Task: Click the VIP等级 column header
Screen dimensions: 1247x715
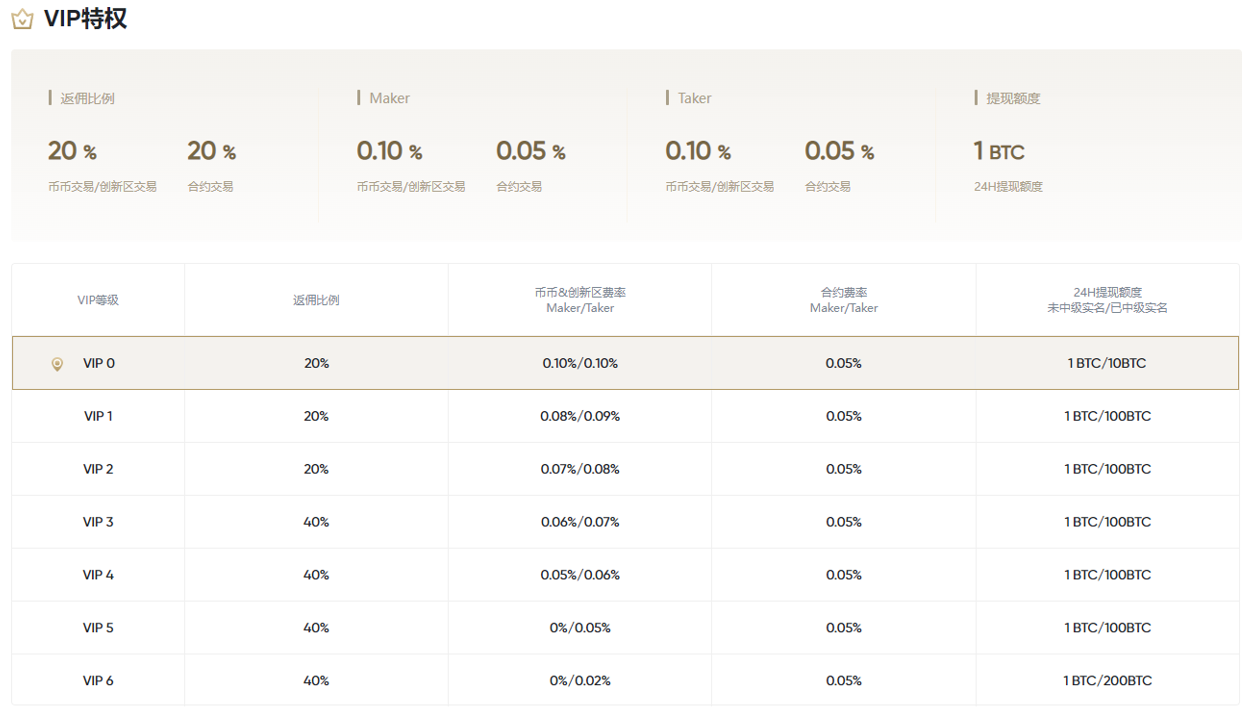Action: pos(98,300)
